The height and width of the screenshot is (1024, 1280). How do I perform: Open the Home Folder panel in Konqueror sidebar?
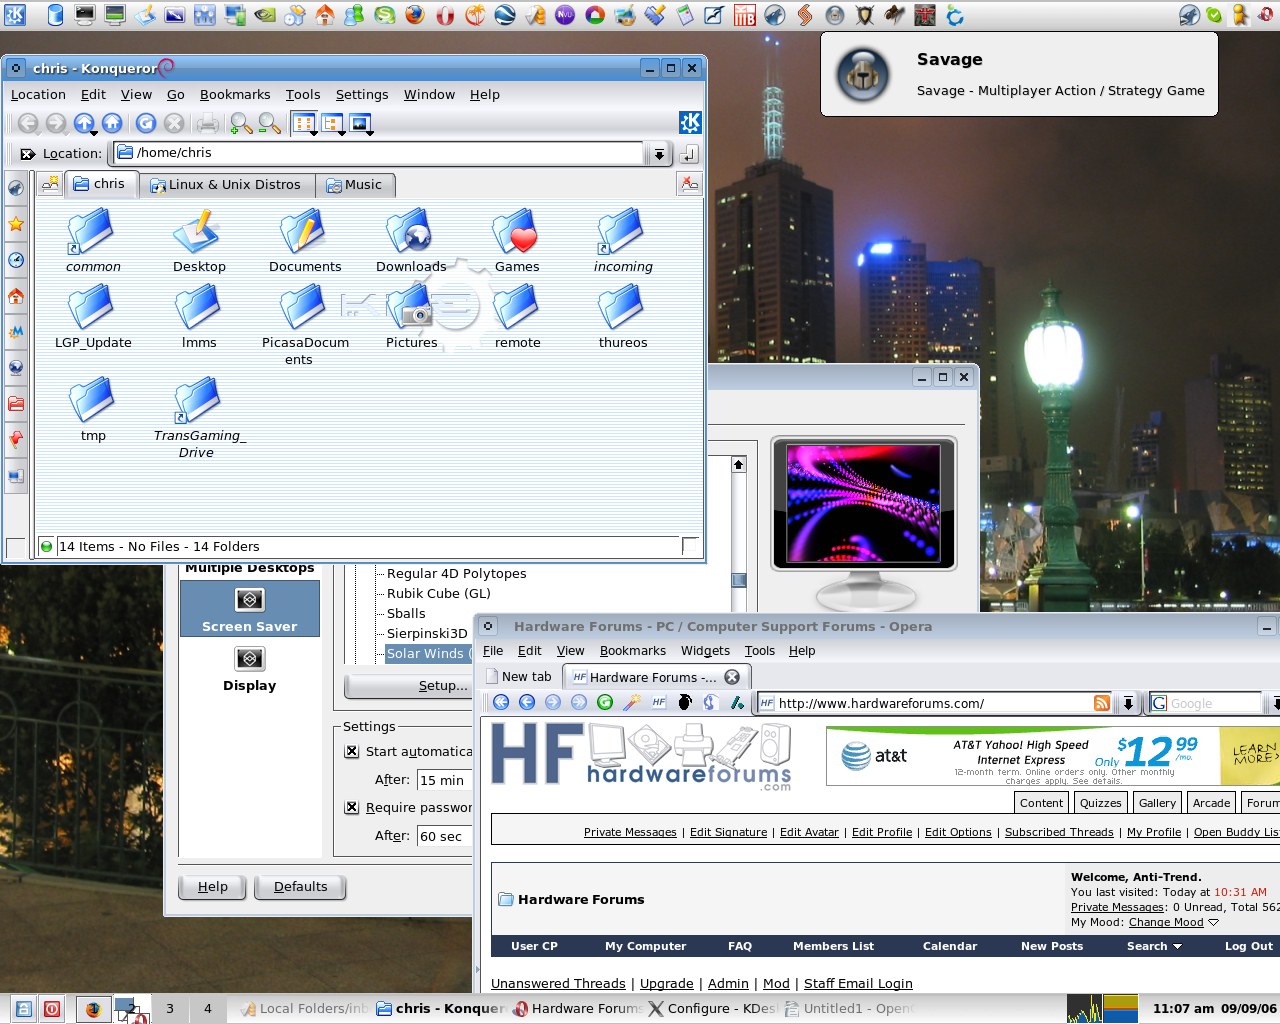(x=16, y=296)
